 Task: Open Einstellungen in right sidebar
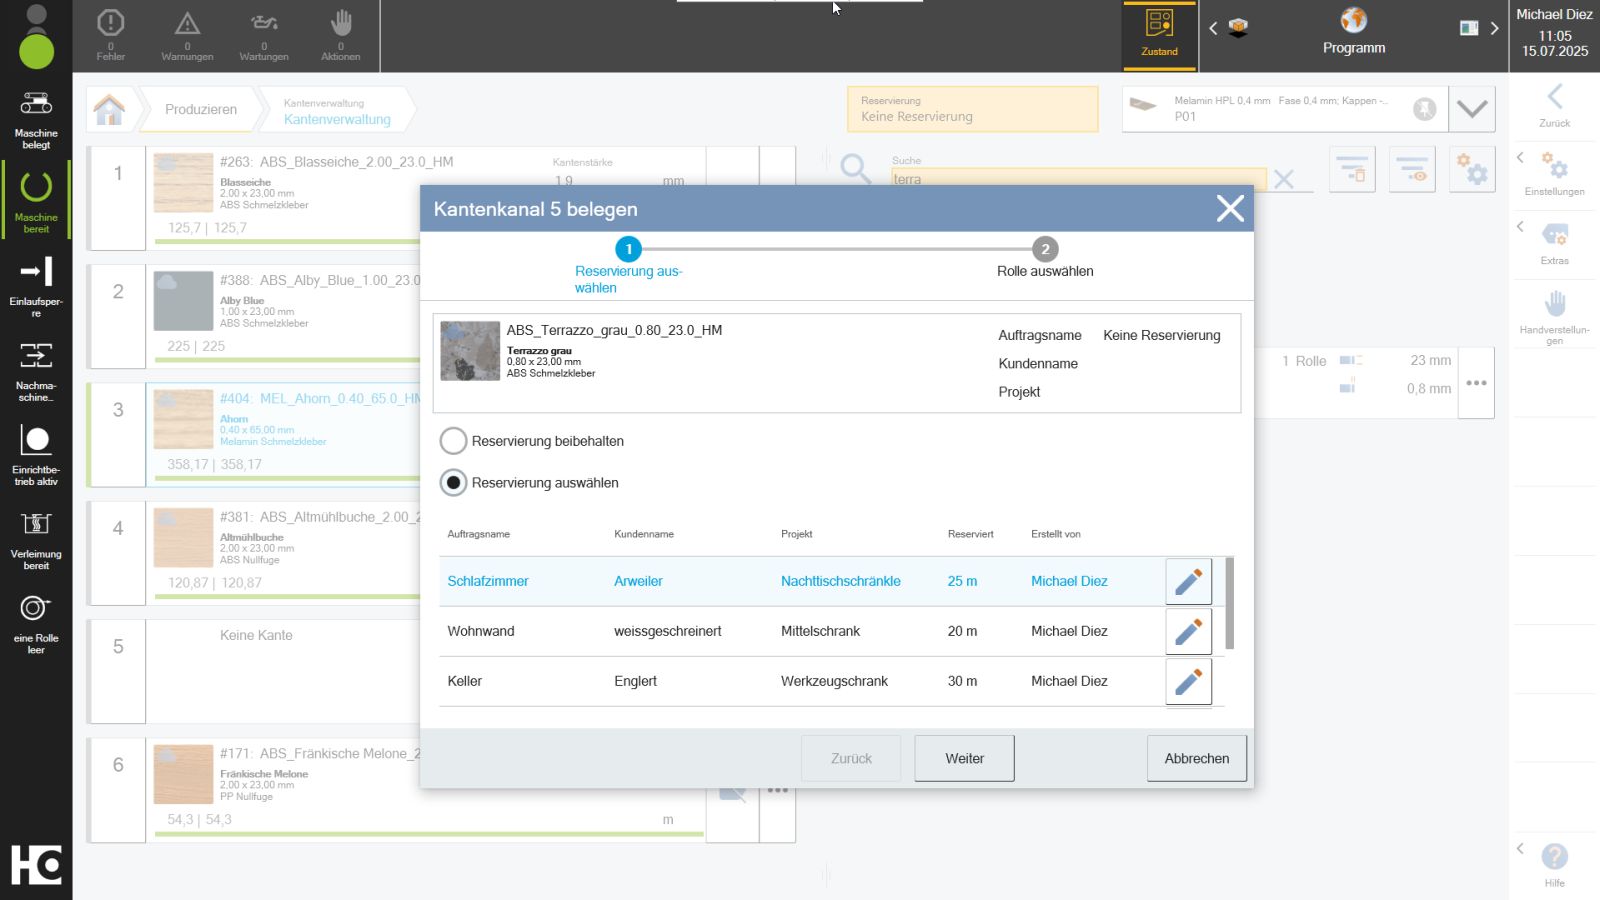click(x=1554, y=173)
